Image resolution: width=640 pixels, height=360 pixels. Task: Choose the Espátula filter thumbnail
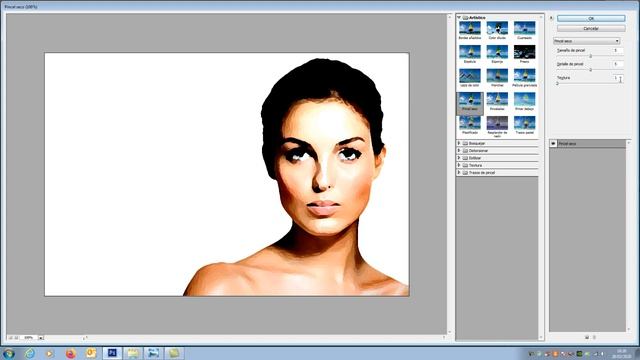click(470, 52)
